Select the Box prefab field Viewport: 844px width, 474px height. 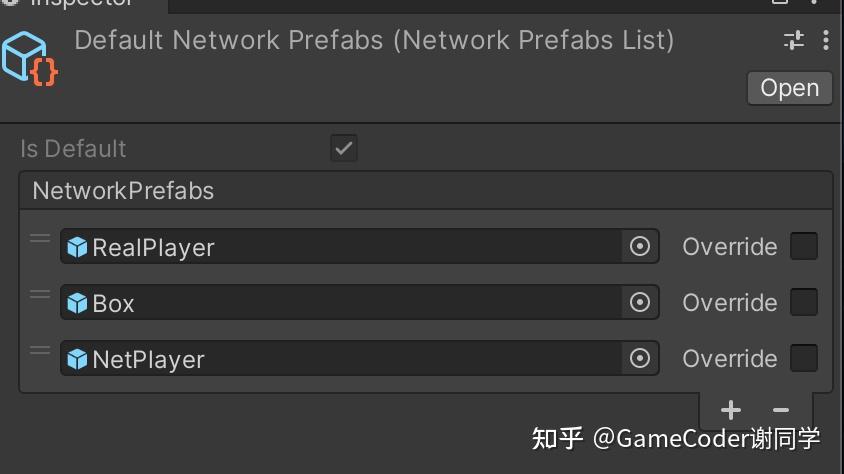click(x=341, y=302)
